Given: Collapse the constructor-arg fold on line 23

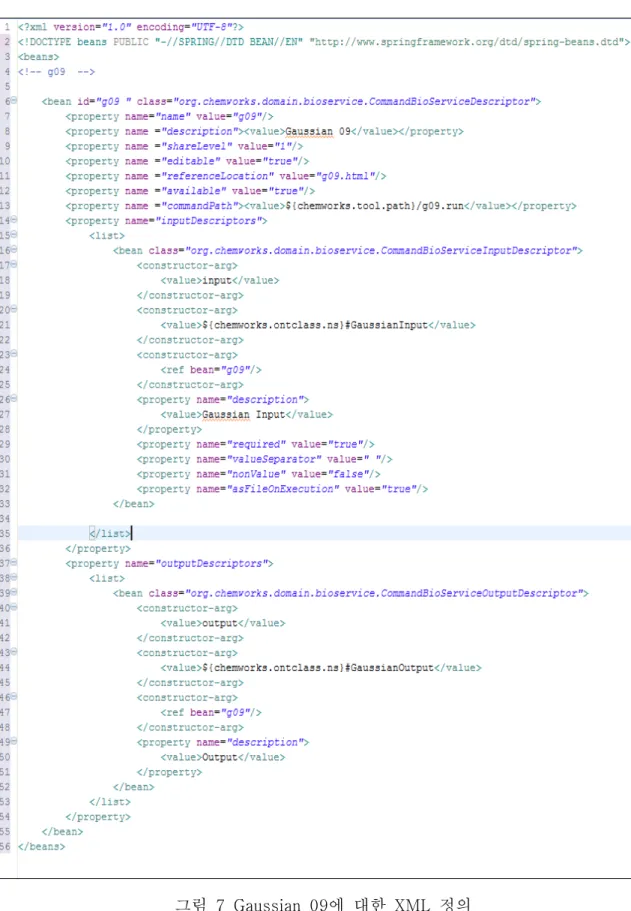Looking at the screenshot, I should coord(14,354).
